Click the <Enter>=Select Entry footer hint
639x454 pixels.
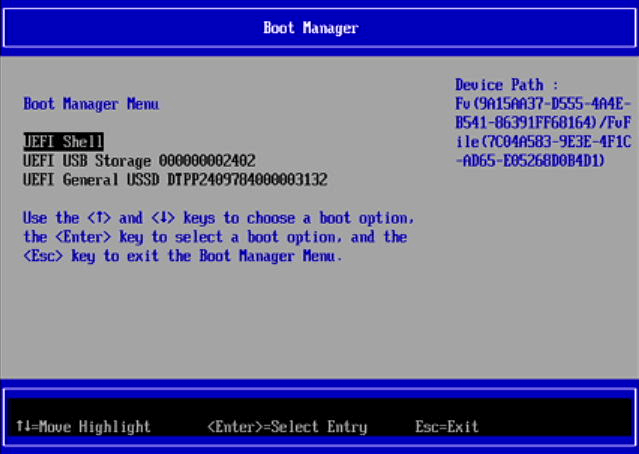[287, 427]
